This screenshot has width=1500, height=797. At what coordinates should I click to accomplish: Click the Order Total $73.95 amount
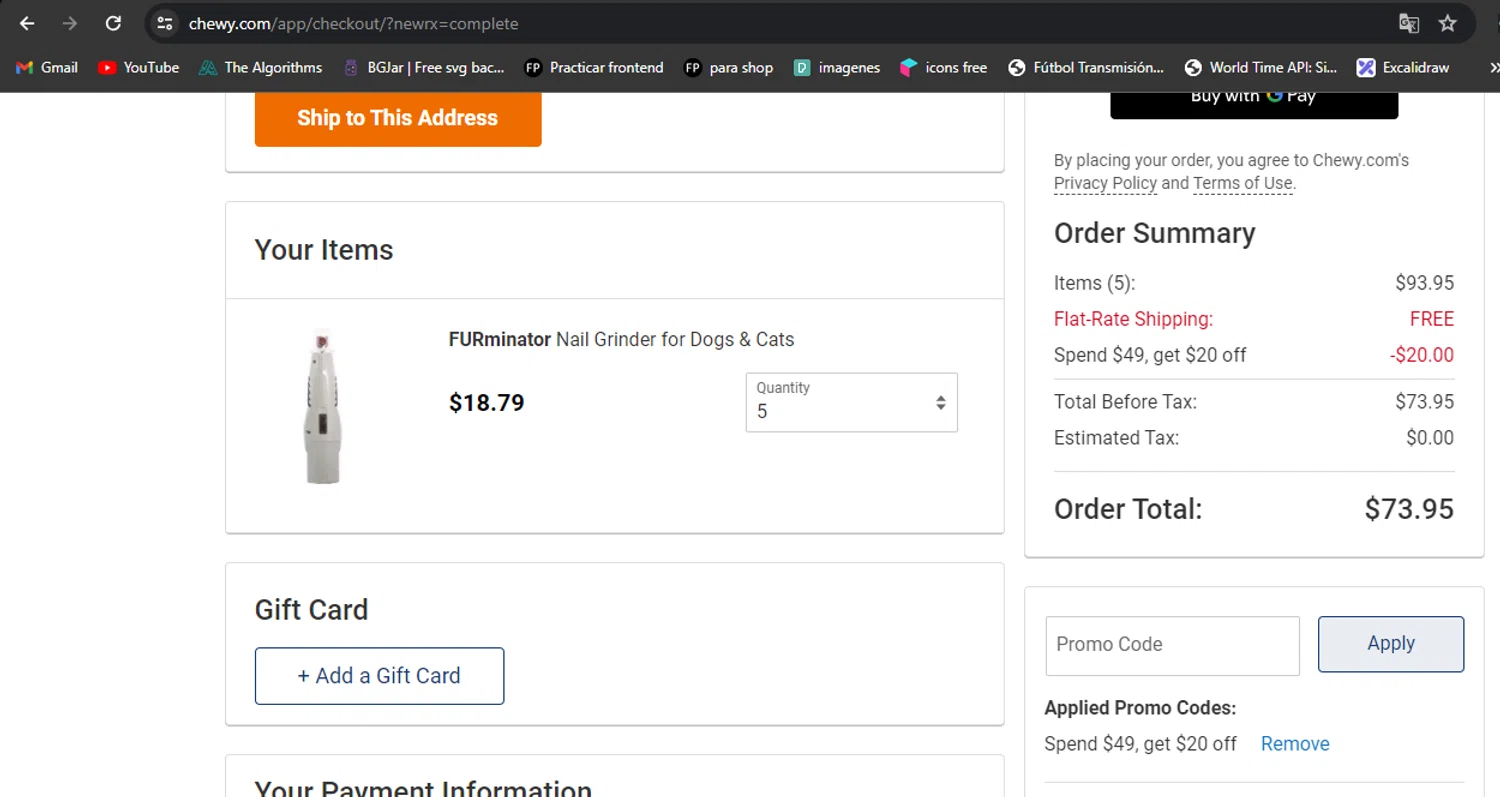1409,509
